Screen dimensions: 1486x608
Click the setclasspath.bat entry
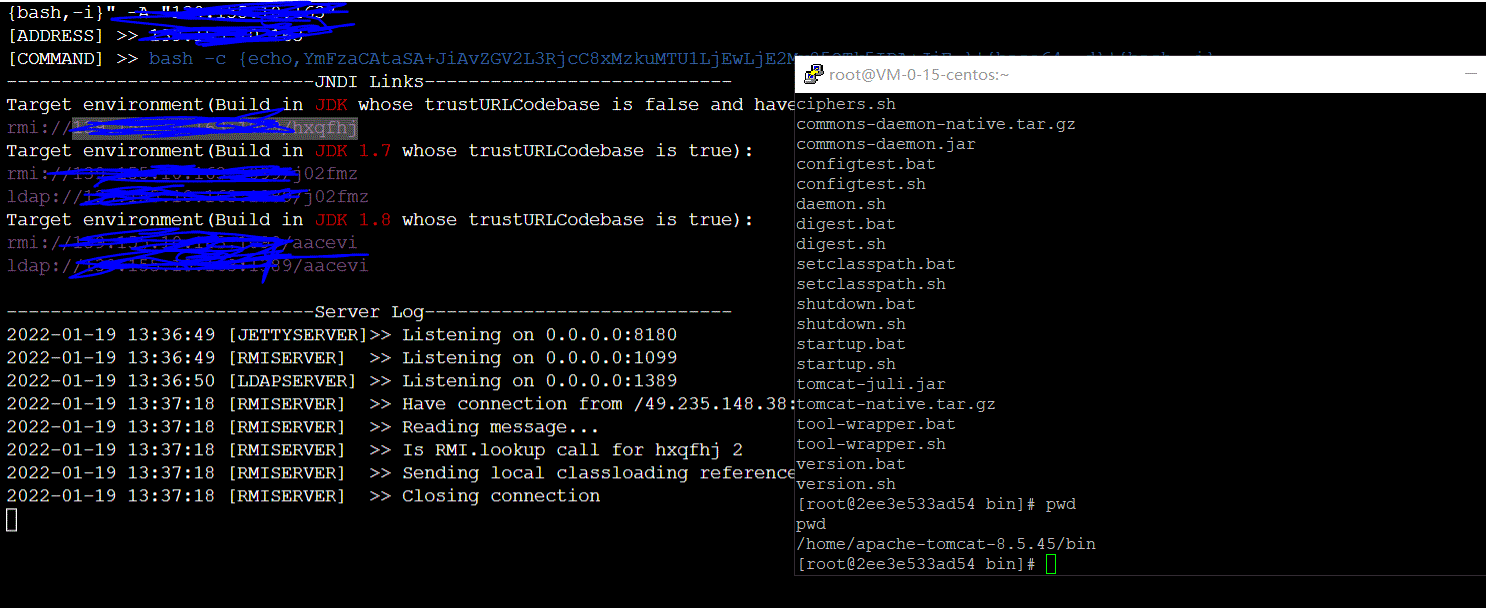pyautogui.click(x=876, y=264)
